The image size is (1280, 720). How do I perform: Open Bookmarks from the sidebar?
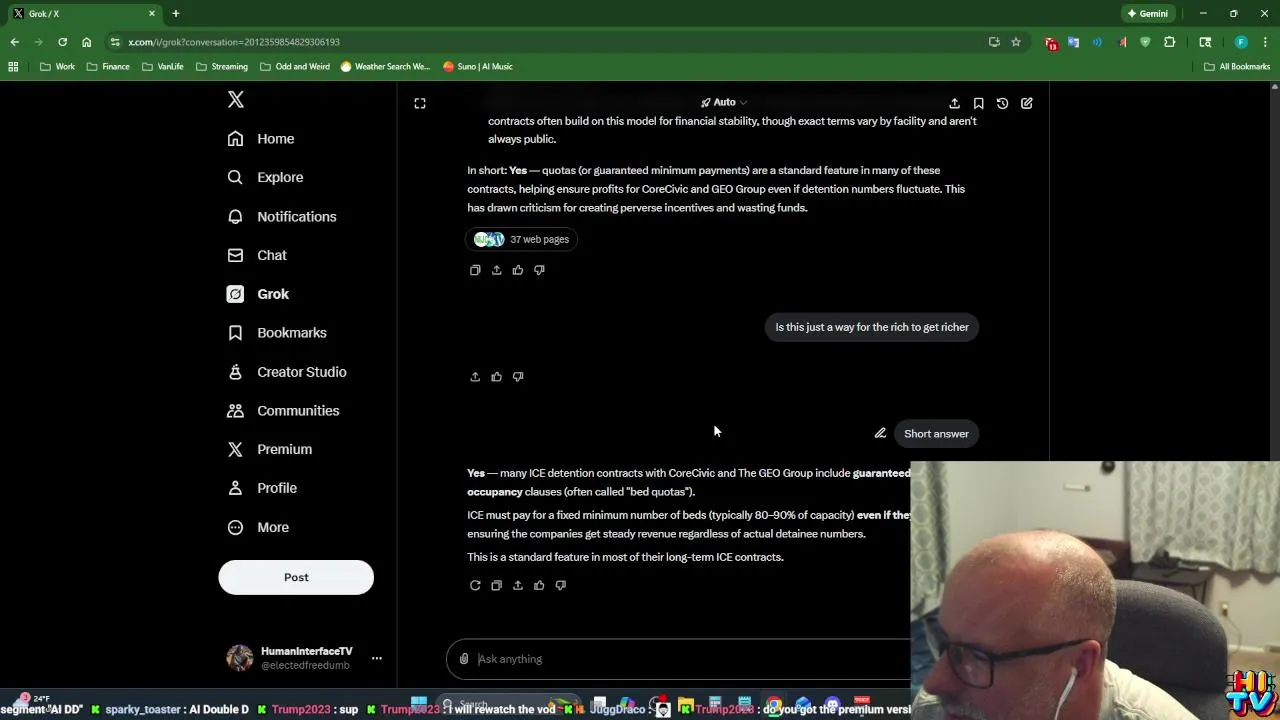(277, 333)
